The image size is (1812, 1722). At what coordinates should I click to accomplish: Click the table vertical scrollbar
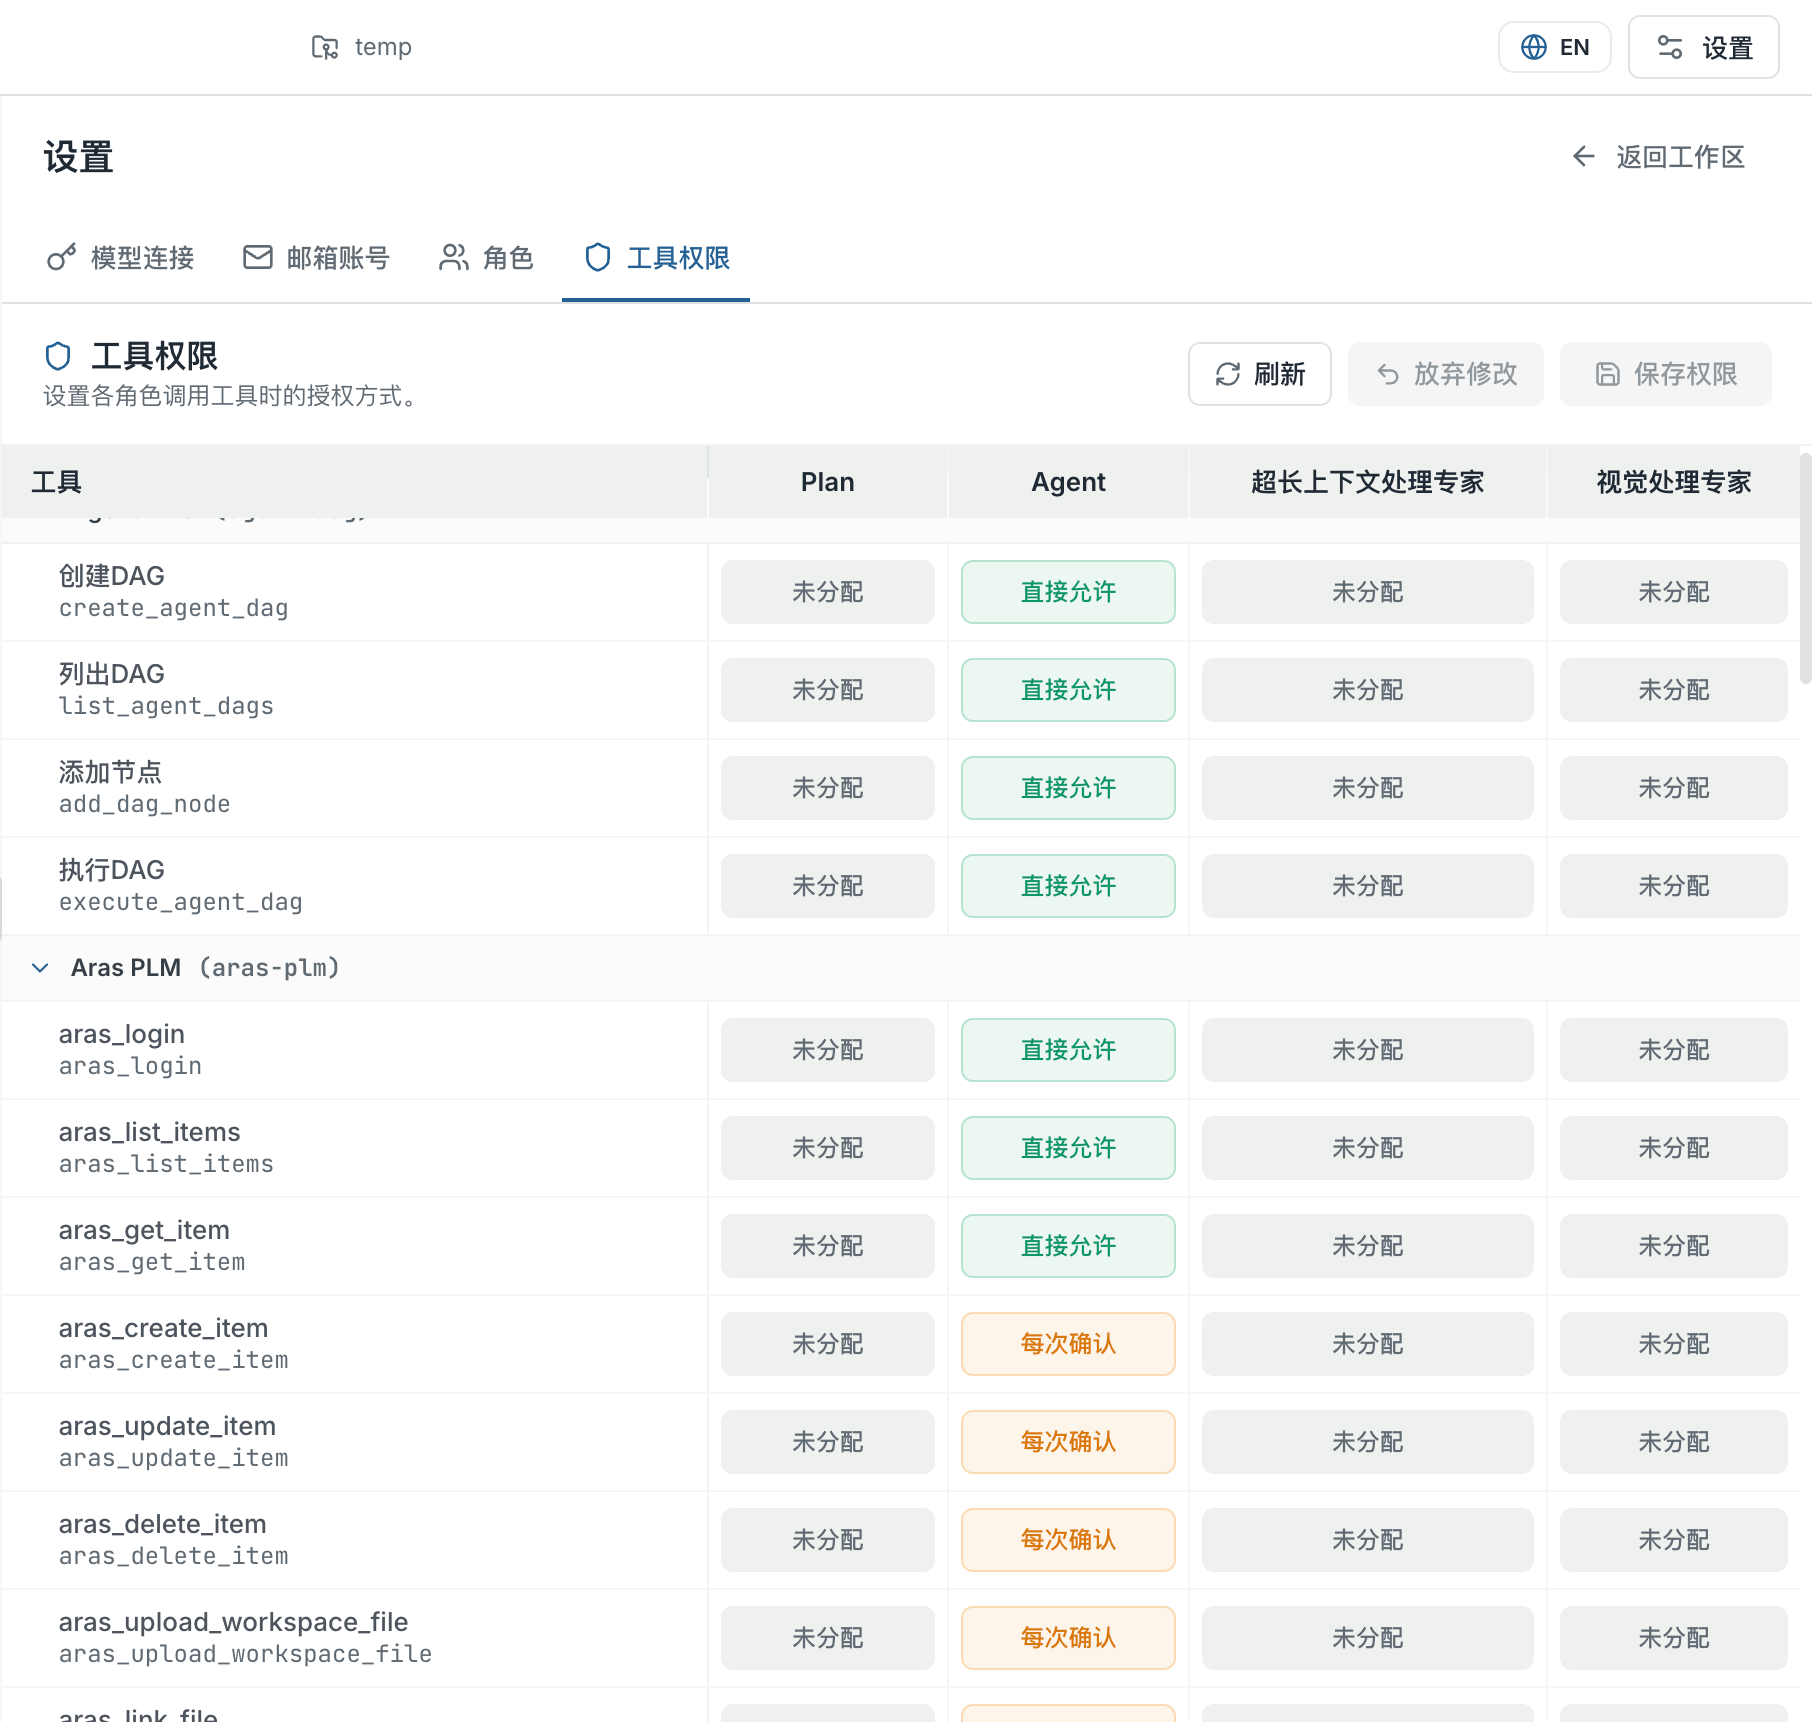(1805, 568)
